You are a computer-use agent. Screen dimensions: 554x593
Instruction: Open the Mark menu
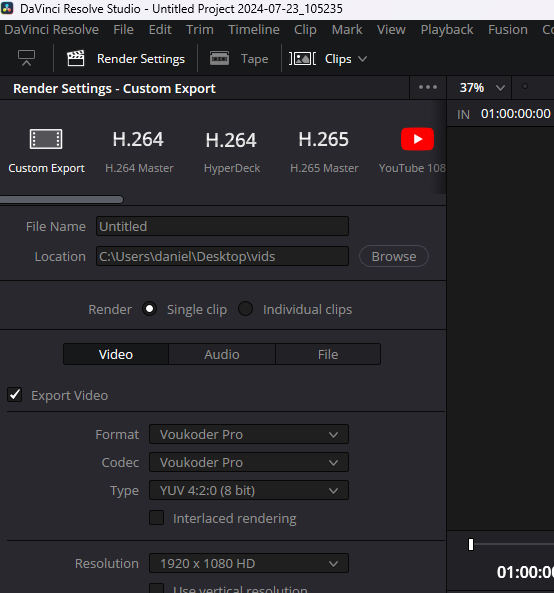347,29
